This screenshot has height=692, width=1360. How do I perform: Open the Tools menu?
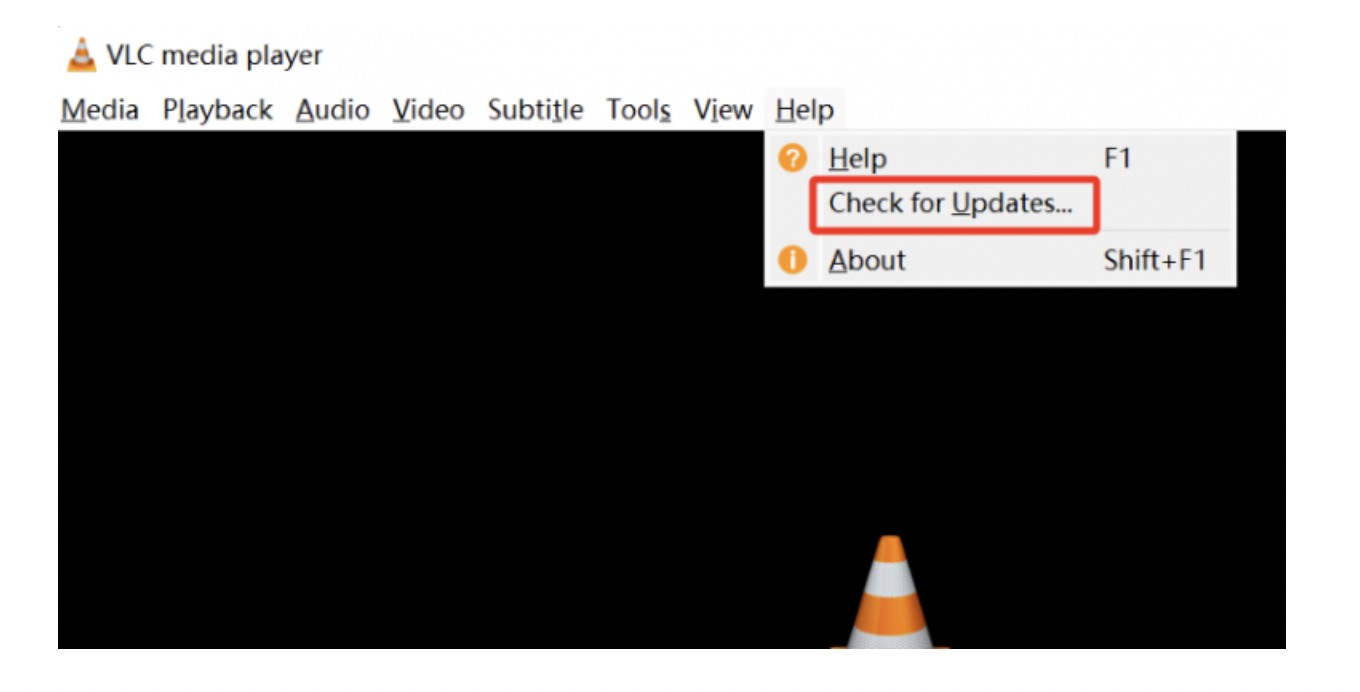[638, 110]
